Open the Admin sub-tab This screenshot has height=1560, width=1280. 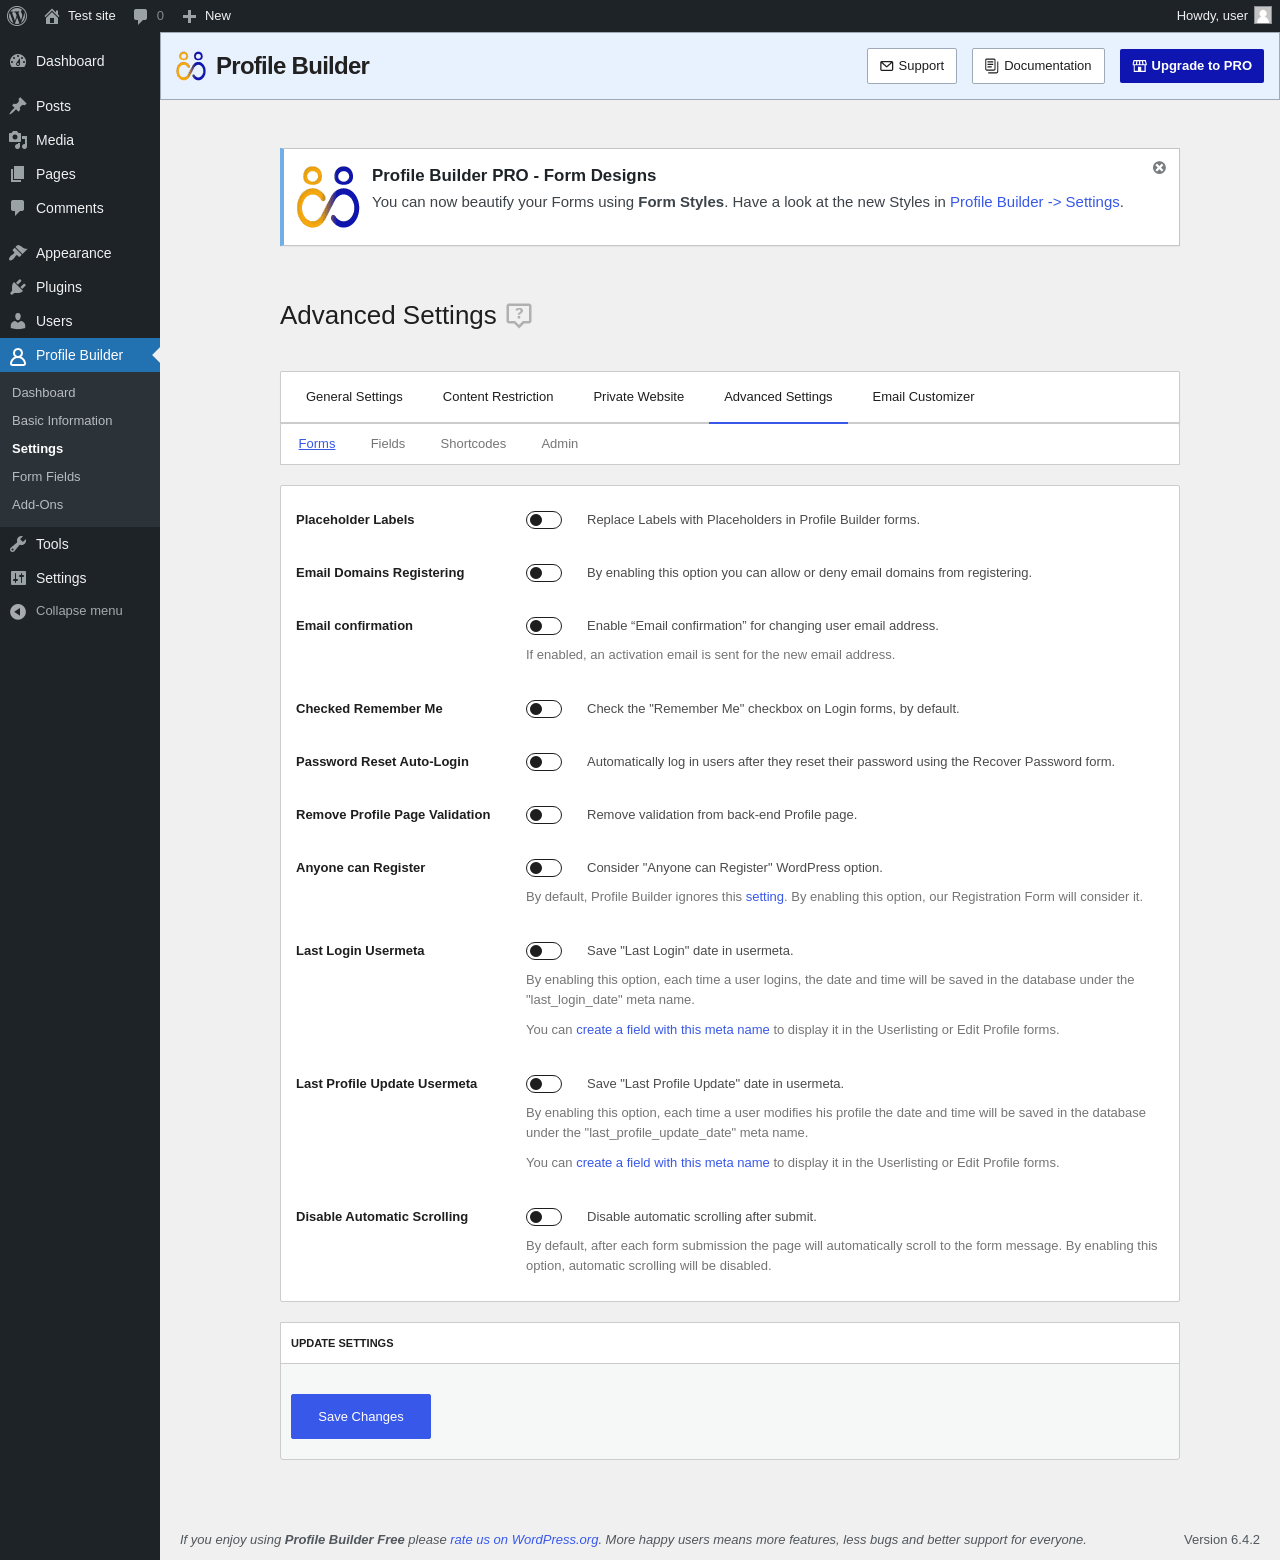click(560, 444)
